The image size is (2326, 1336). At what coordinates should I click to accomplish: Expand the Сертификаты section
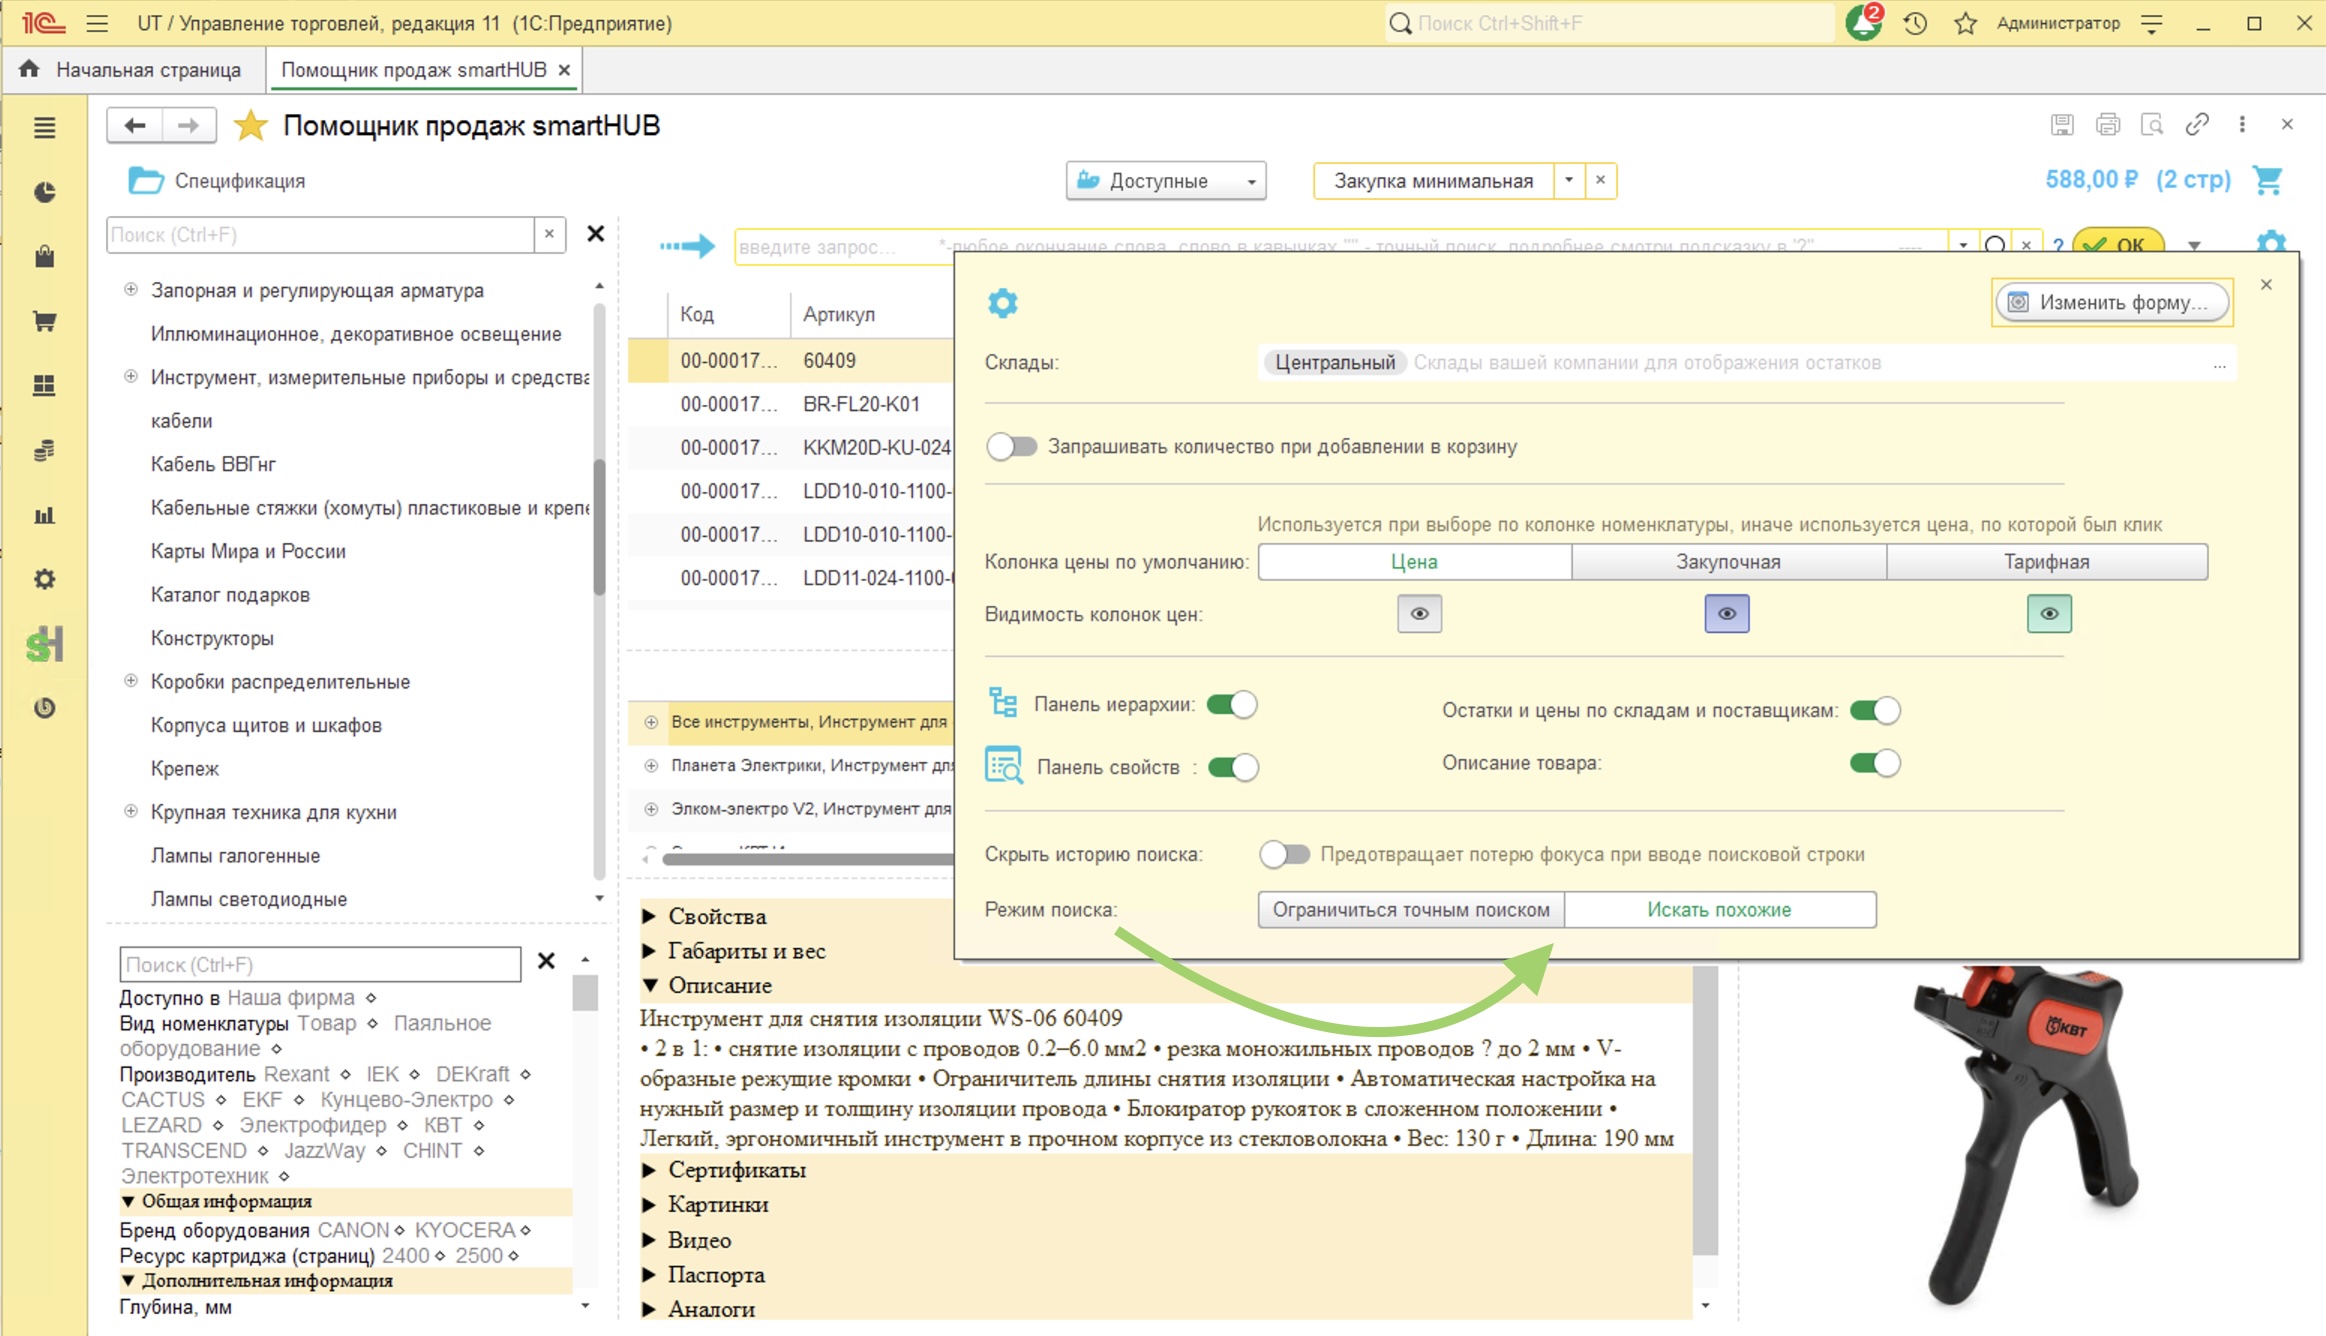(x=736, y=1170)
